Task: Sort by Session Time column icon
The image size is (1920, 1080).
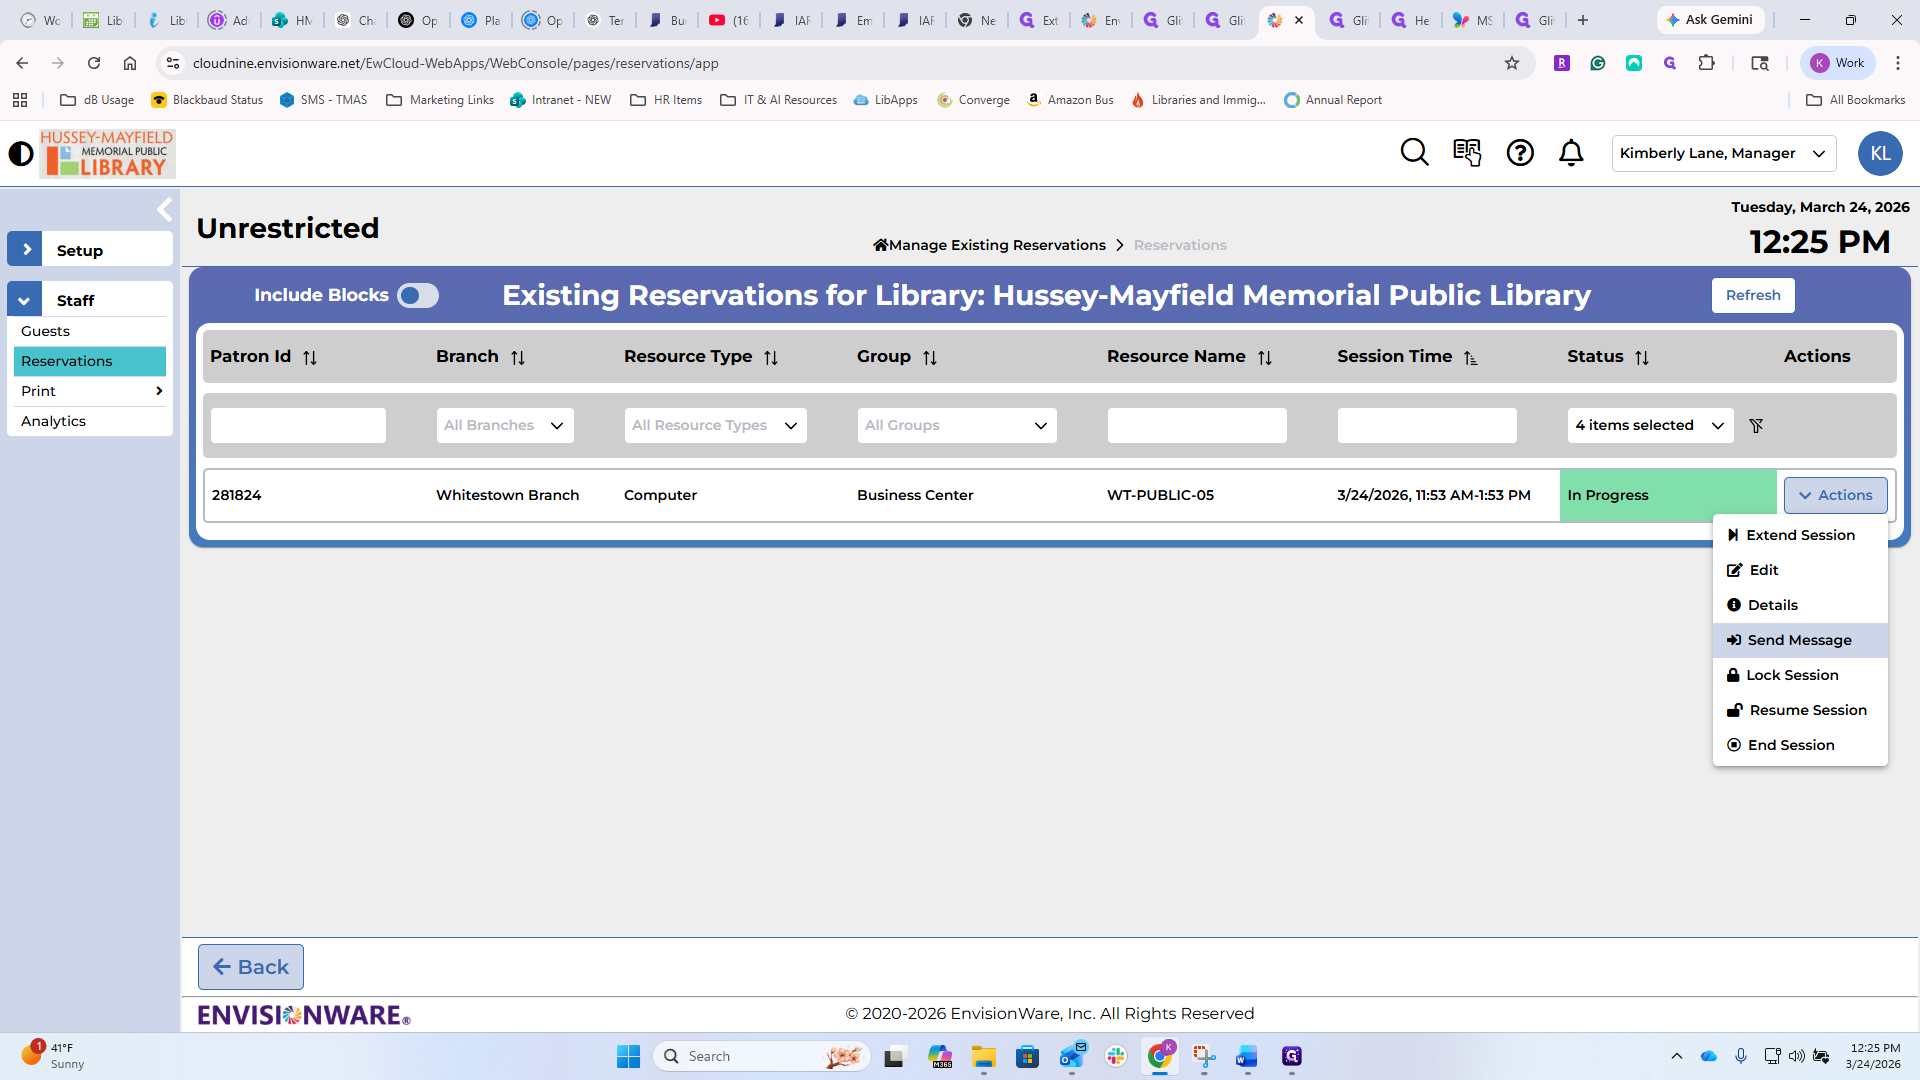Action: click(x=1470, y=358)
